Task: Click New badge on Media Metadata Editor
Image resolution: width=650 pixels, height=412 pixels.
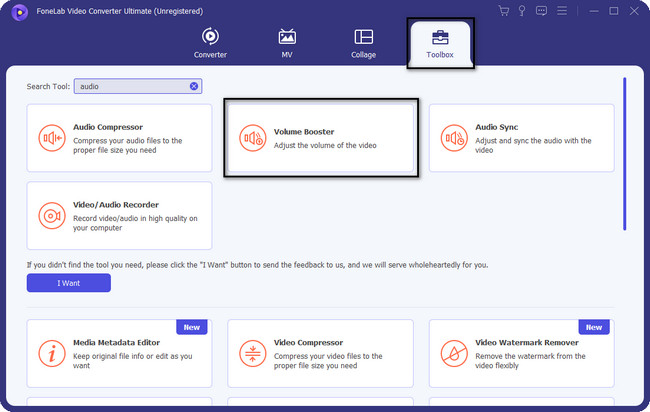Action: click(192, 327)
